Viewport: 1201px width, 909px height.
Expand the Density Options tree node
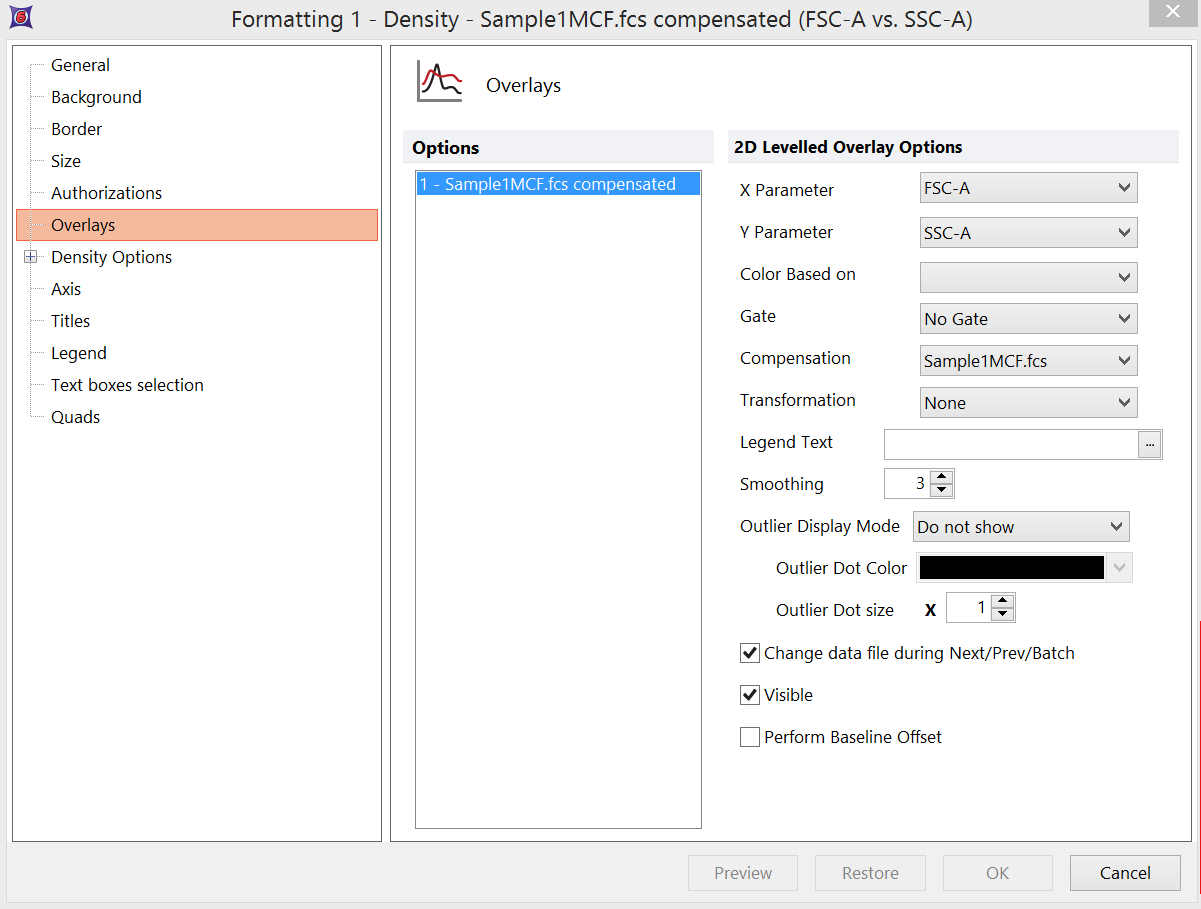pos(31,257)
